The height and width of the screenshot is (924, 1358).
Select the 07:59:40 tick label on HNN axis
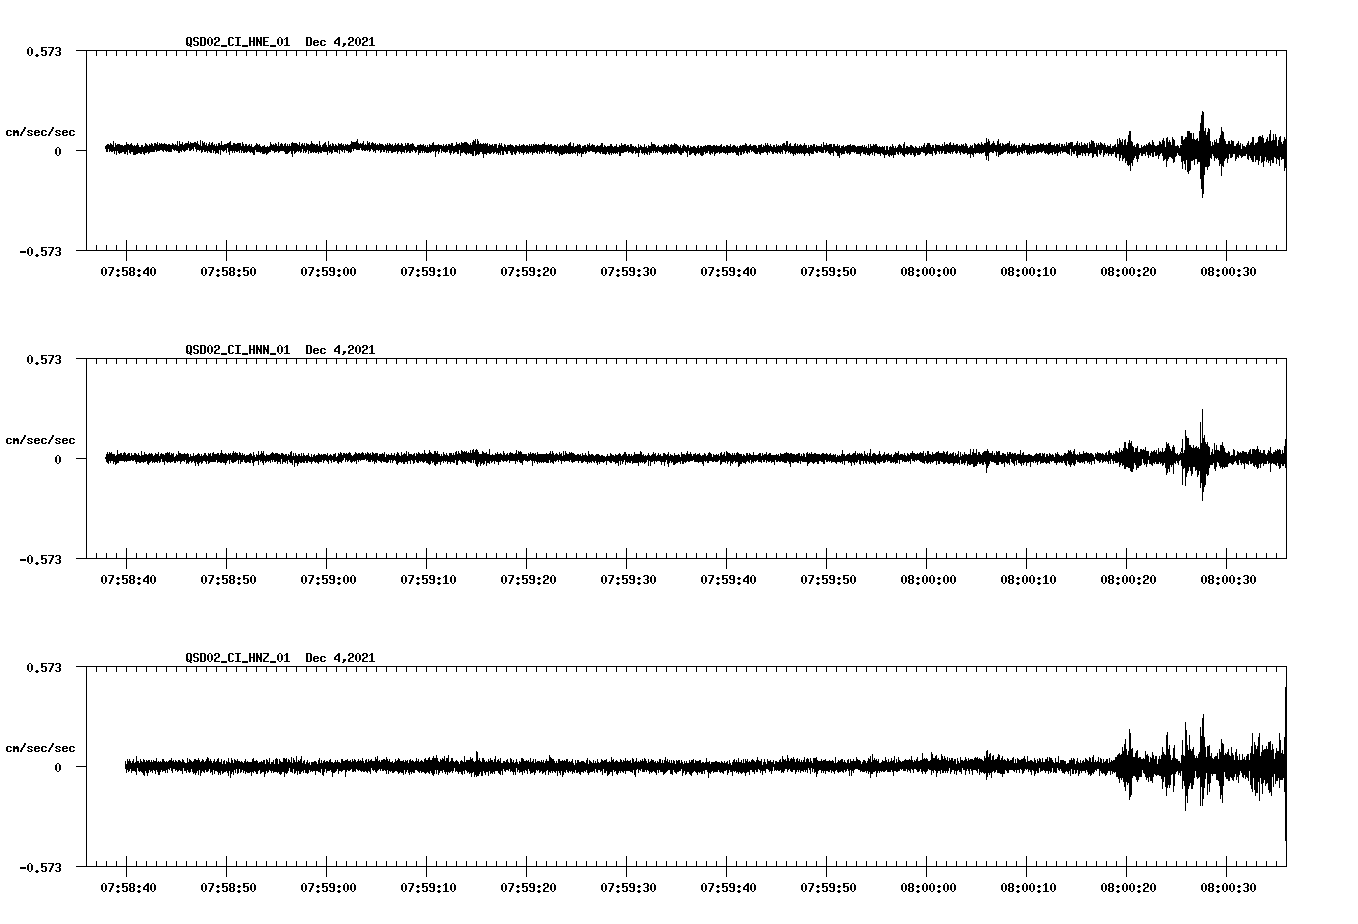pos(728,580)
